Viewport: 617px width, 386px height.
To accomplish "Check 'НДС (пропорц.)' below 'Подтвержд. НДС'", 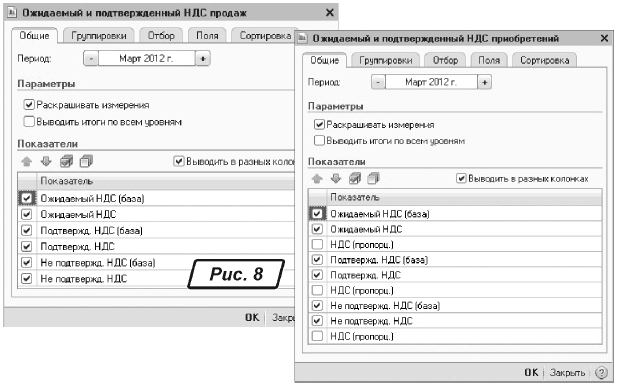I will pyautogui.click(x=317, y=290).
